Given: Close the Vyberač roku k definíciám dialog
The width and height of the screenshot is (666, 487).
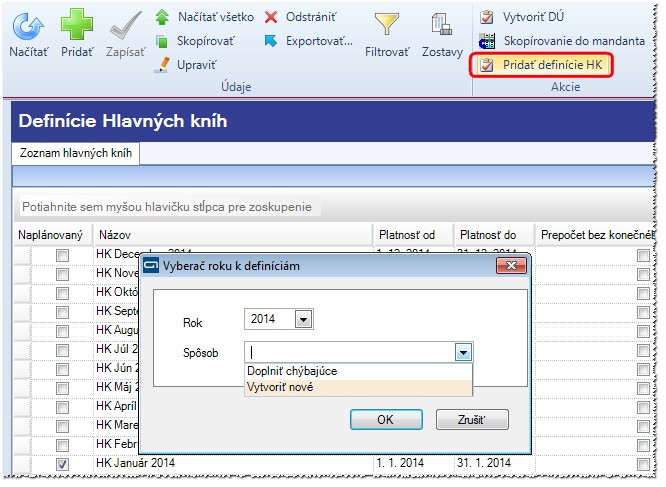Looking at the screenshot, I should (x=511, y=266).
